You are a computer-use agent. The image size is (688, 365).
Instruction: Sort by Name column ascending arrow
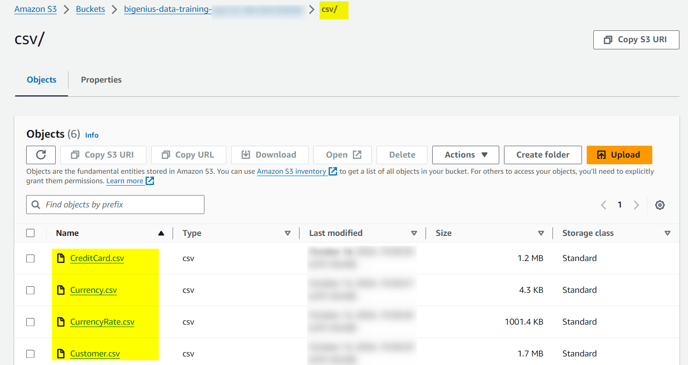click(161, 233)
